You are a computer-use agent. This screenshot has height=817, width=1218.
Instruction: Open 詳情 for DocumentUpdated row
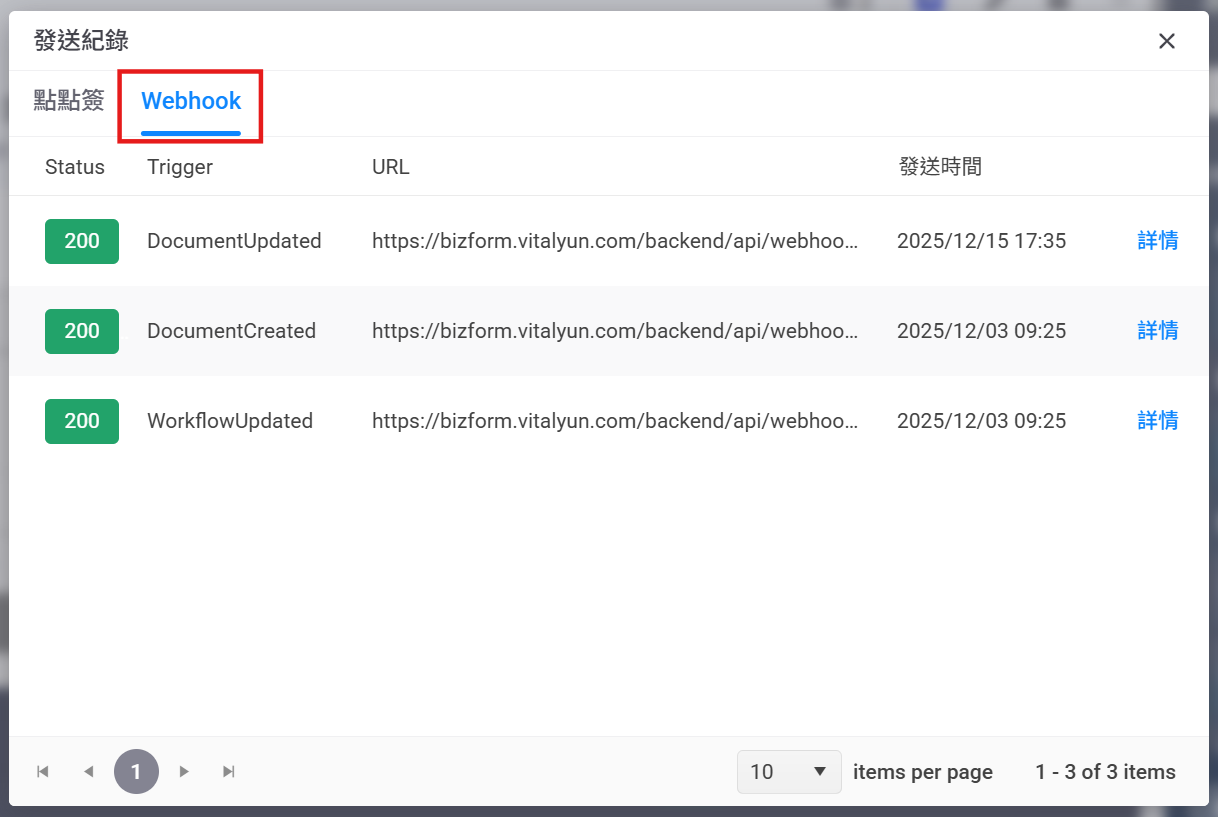[1157, 241]
